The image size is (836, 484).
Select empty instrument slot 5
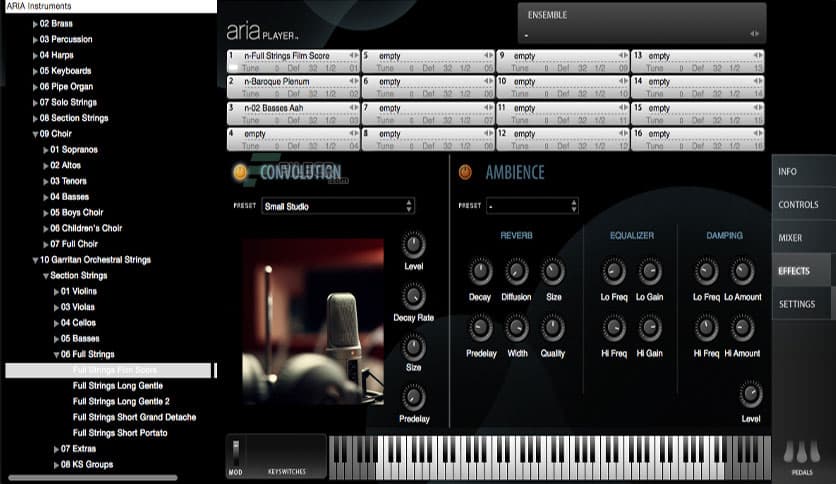[428, 61]
